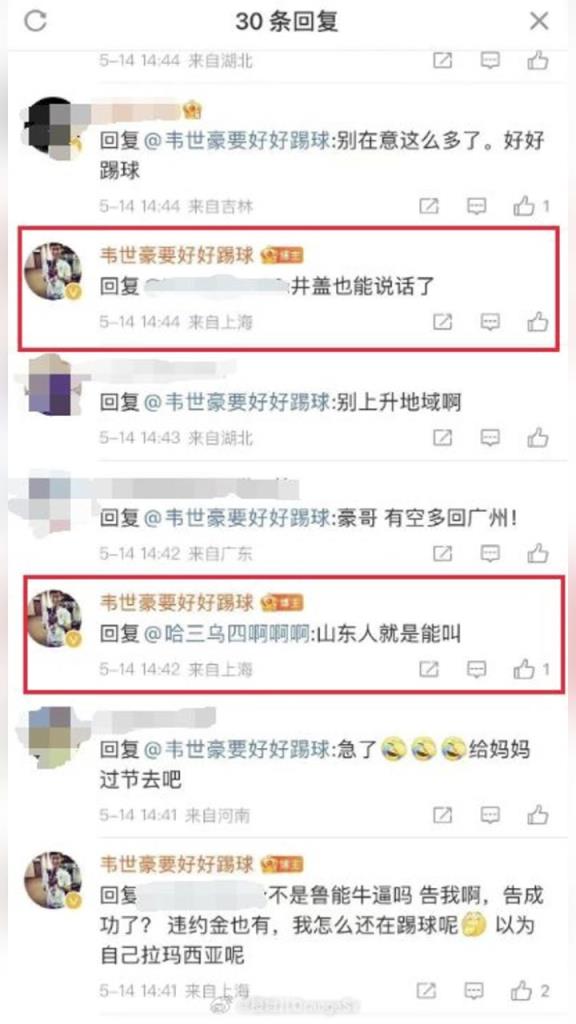View avatar of 井盖也能说话了 reply author

pos(53,271)
